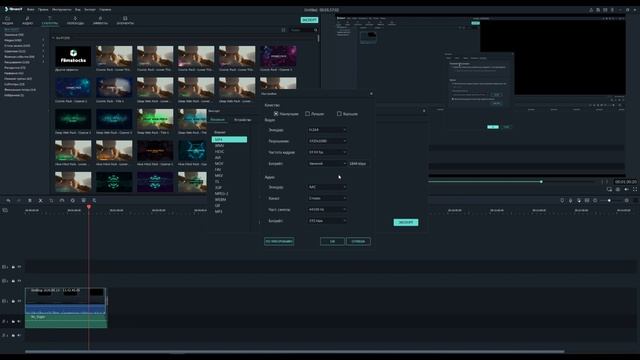Switch titles library to grid view icon

click(283, 30)
